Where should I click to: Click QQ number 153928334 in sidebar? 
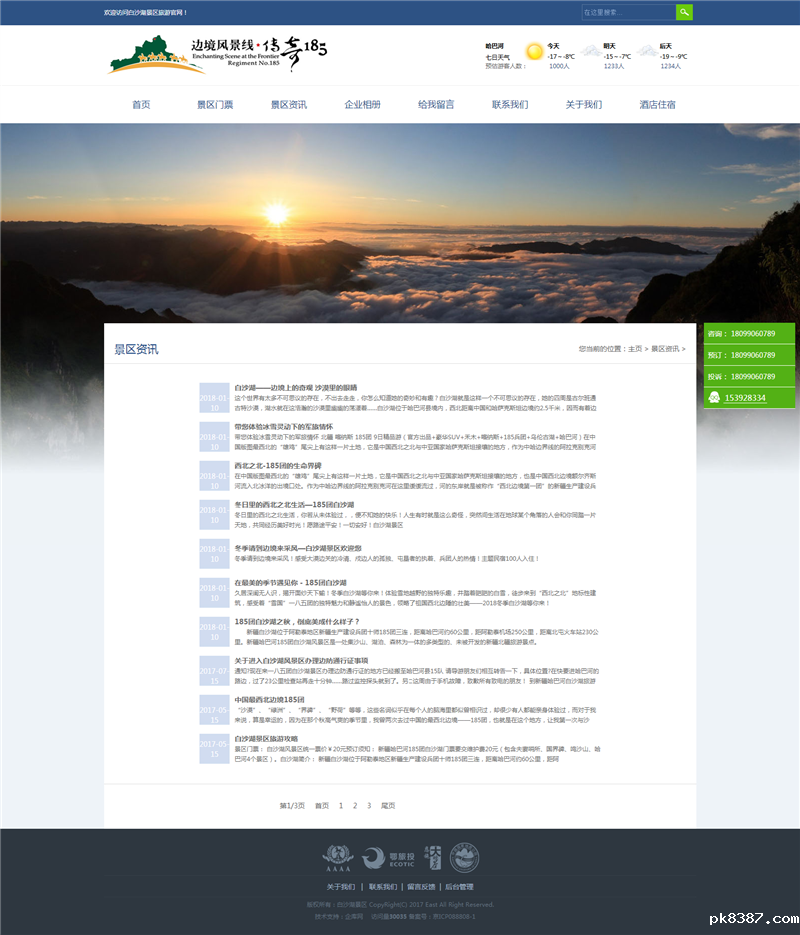(745, 398)
